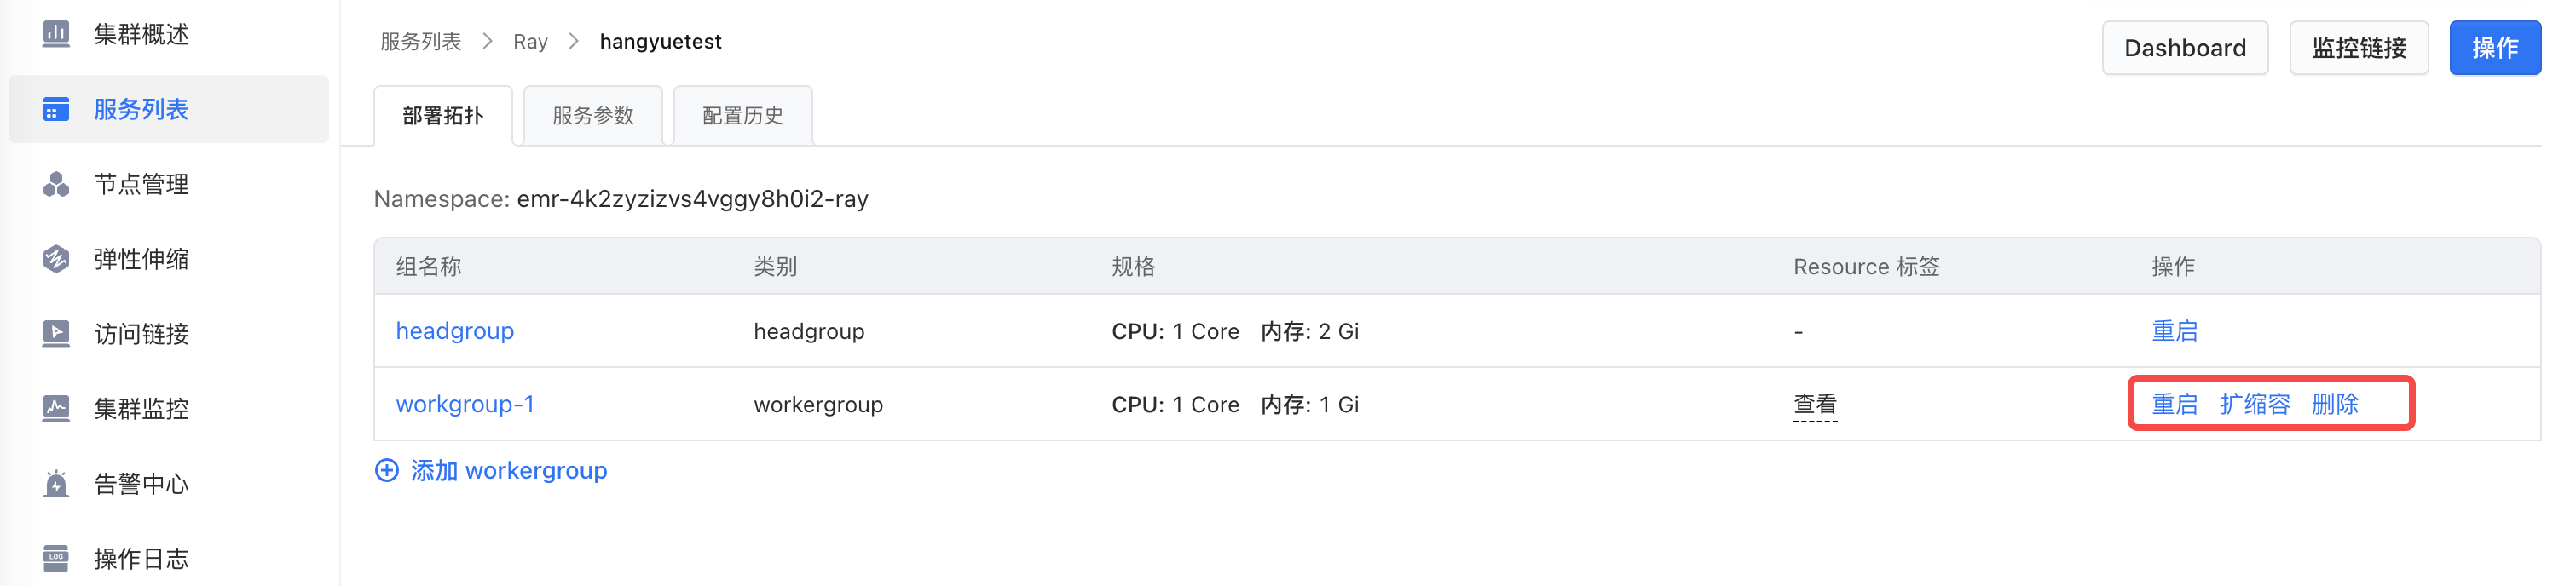
Task: Open the blue 操作 button menu
Action: [2494, 48]
